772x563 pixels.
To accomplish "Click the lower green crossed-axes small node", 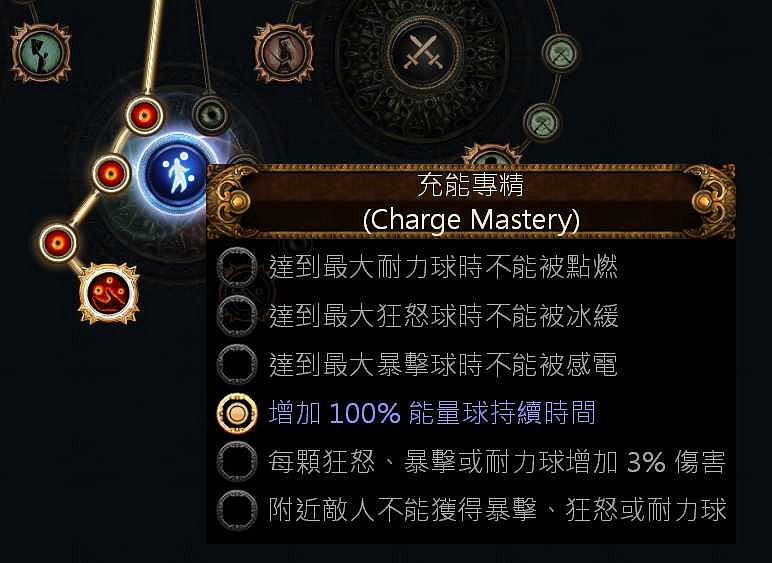I will (542, 122).
